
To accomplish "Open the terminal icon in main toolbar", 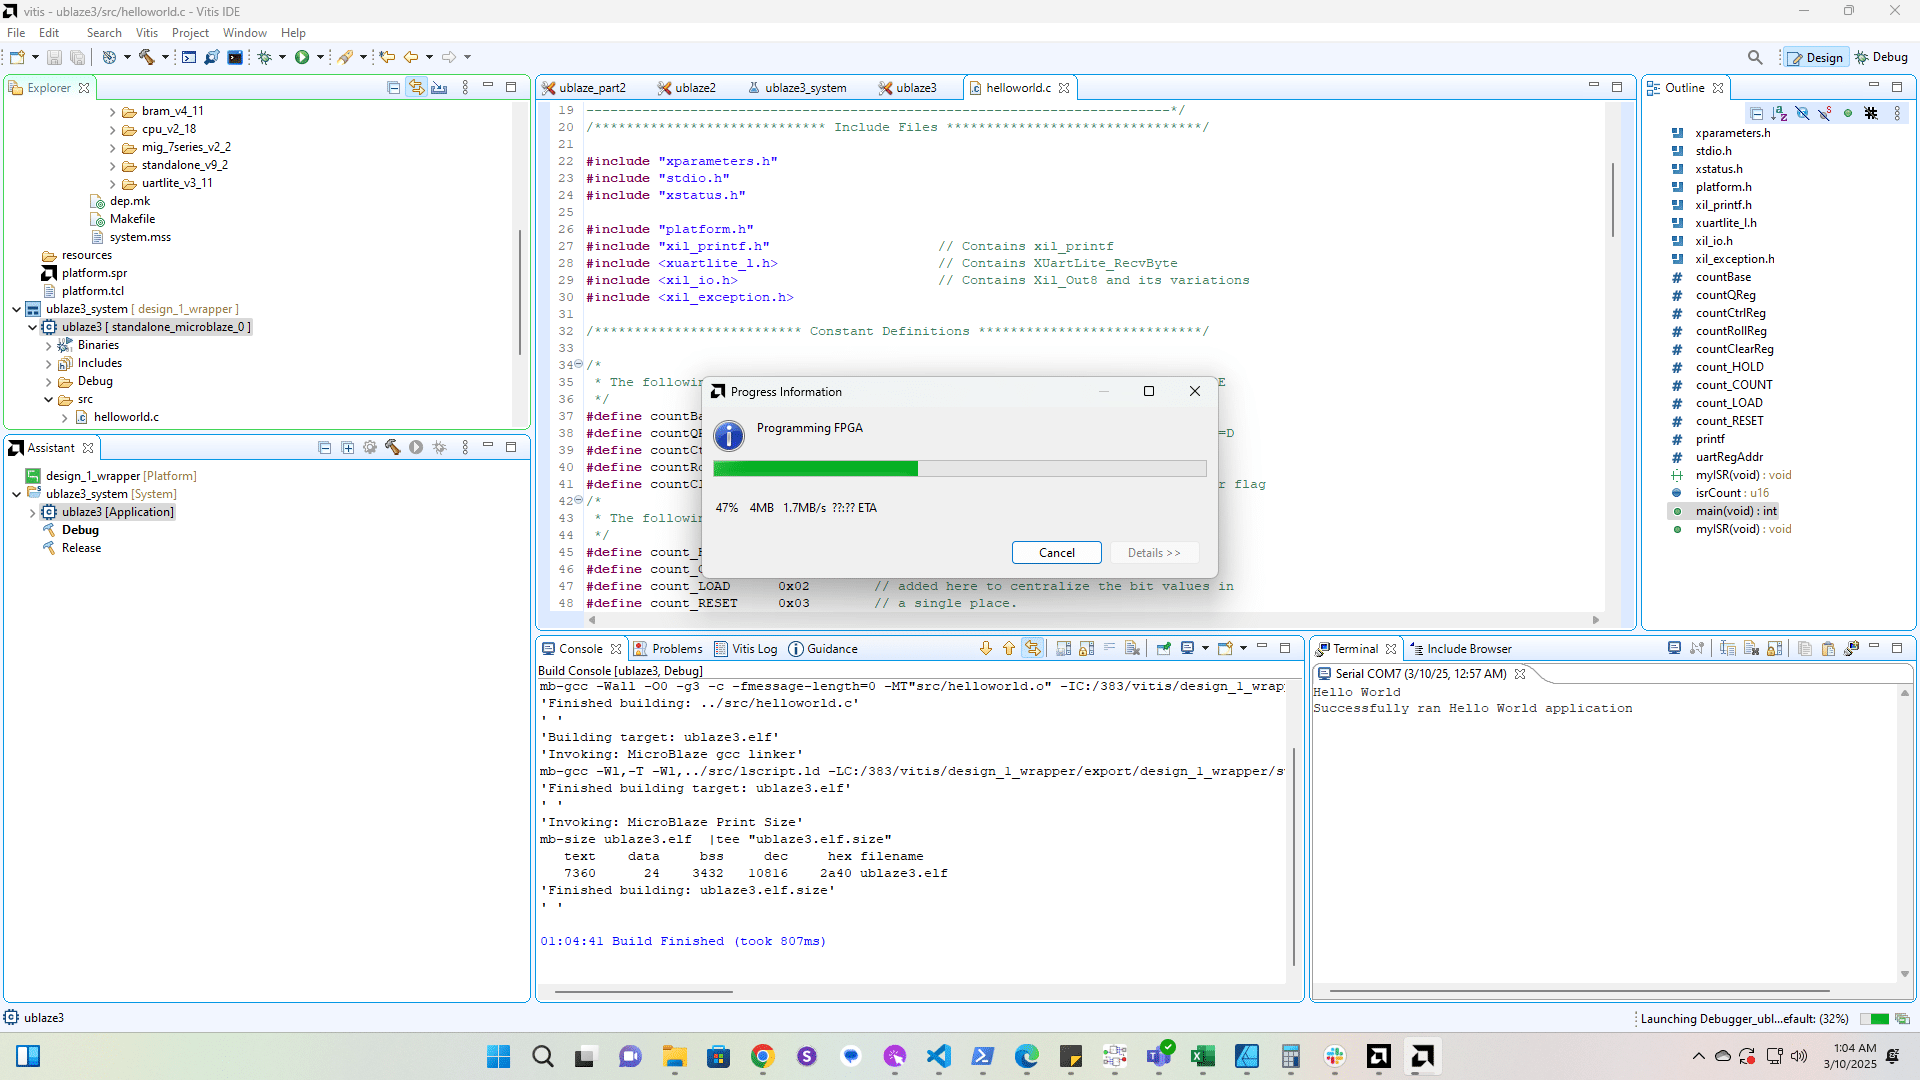I will [235, 57].
